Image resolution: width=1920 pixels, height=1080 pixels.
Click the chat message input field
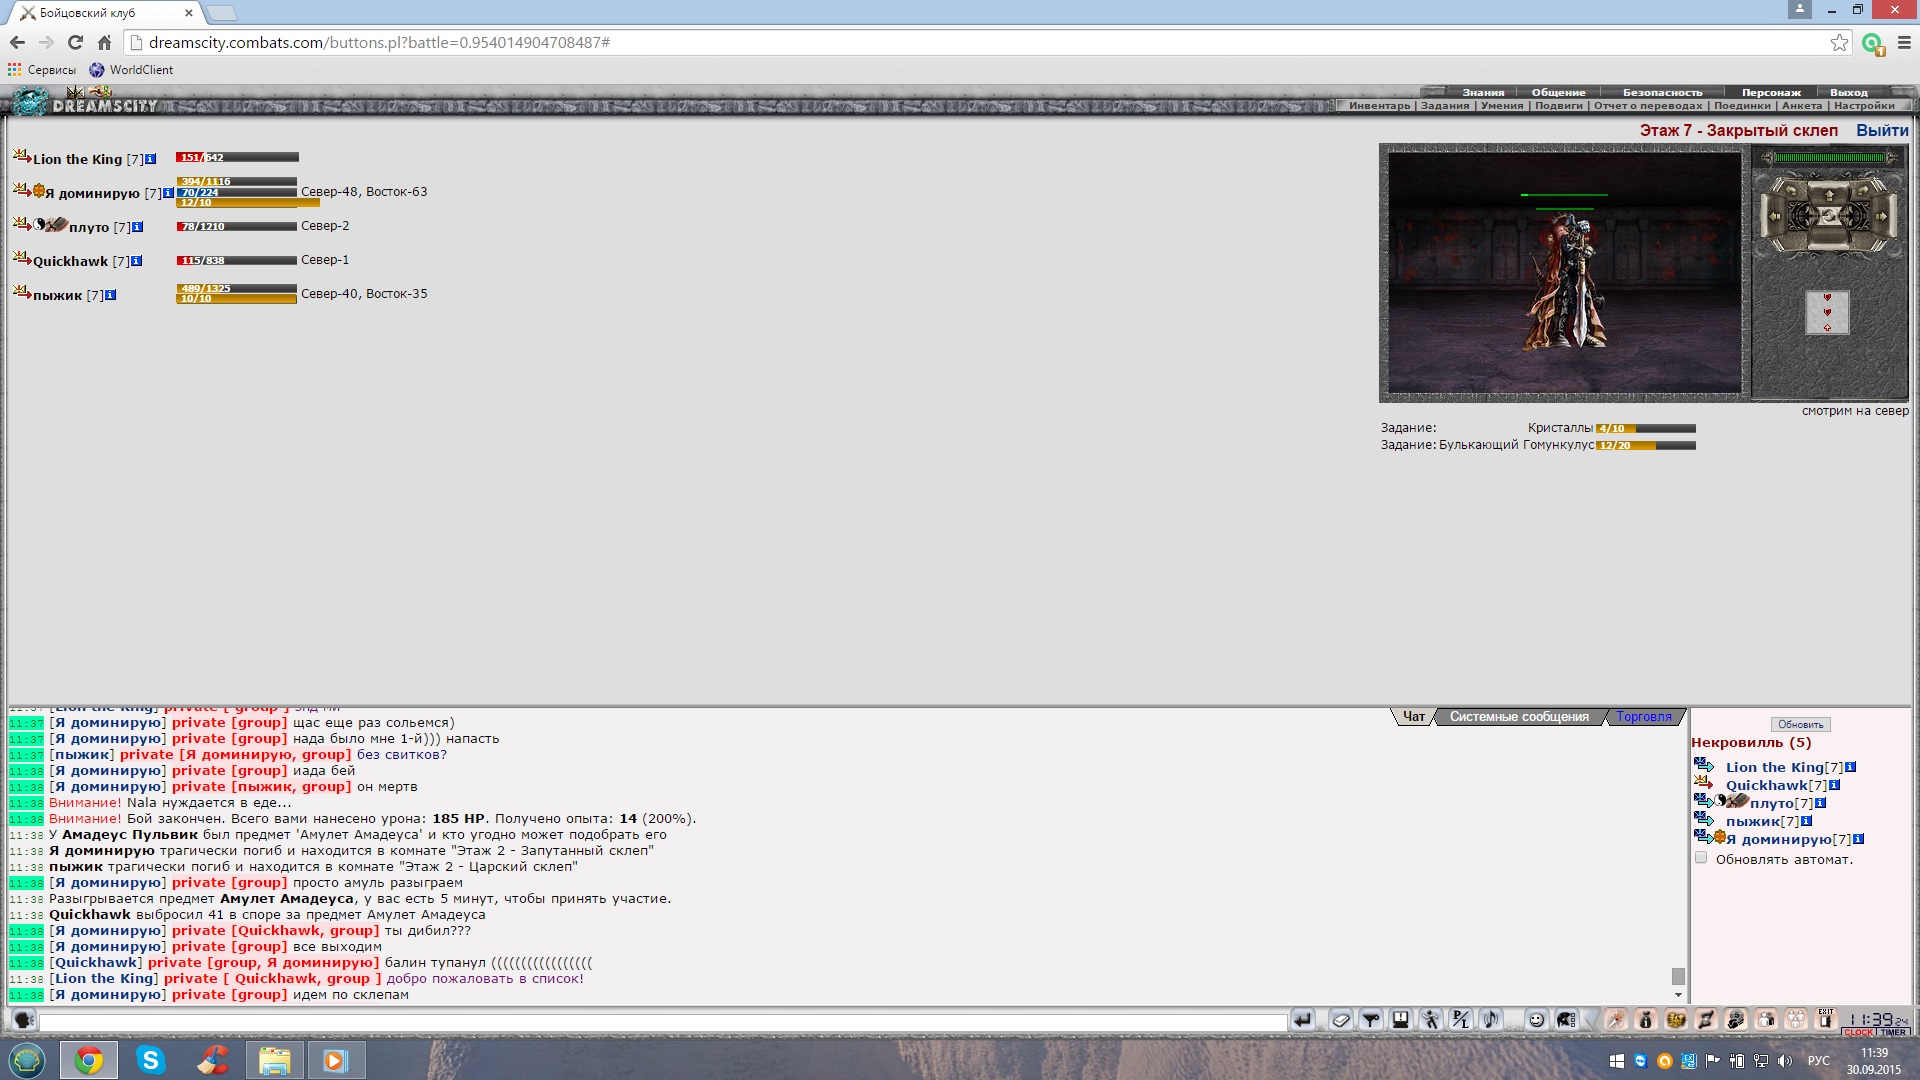(x=663, y=1022)
